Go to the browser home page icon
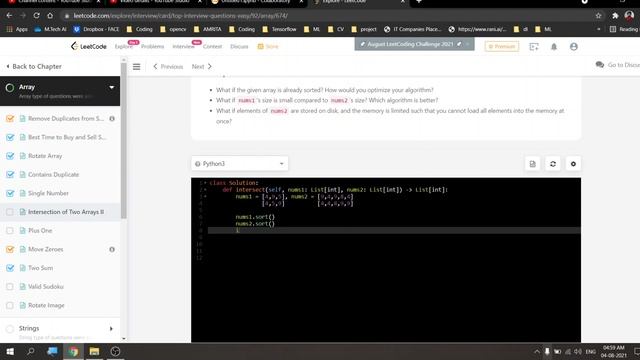Screen dimensions: 640x360 pos(50,16)
